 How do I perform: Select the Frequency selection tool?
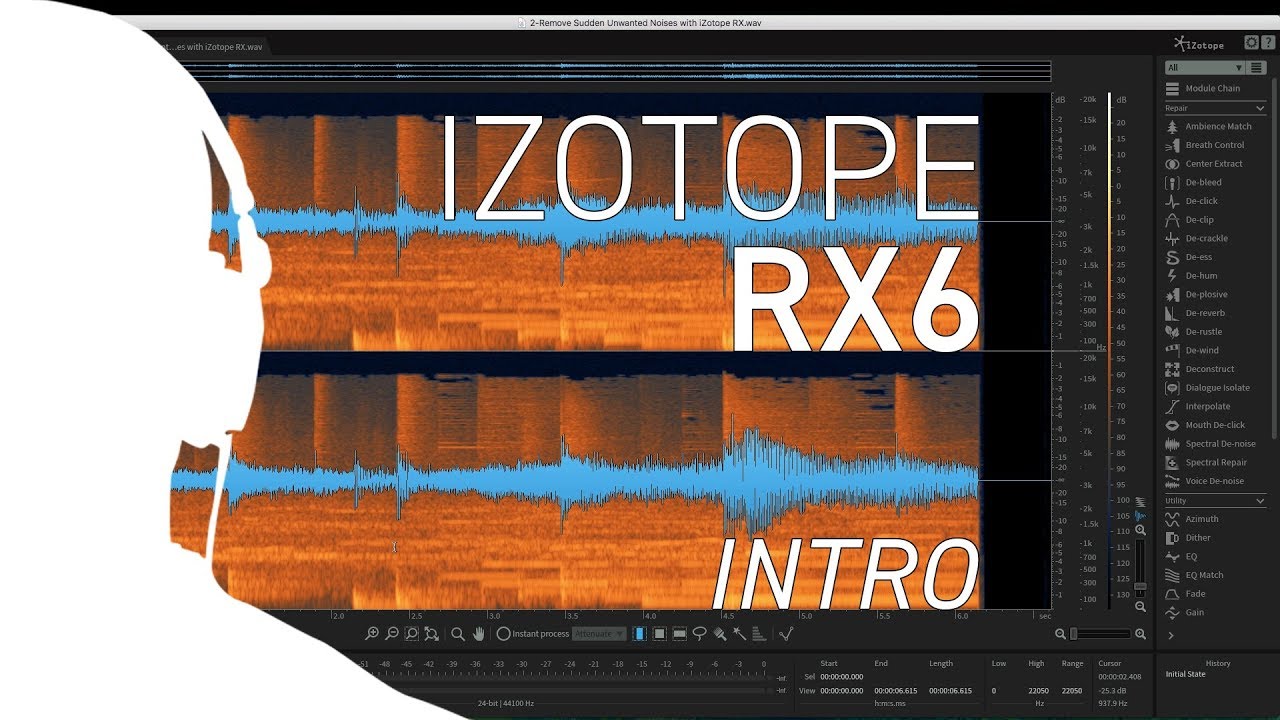click(680, 634)
